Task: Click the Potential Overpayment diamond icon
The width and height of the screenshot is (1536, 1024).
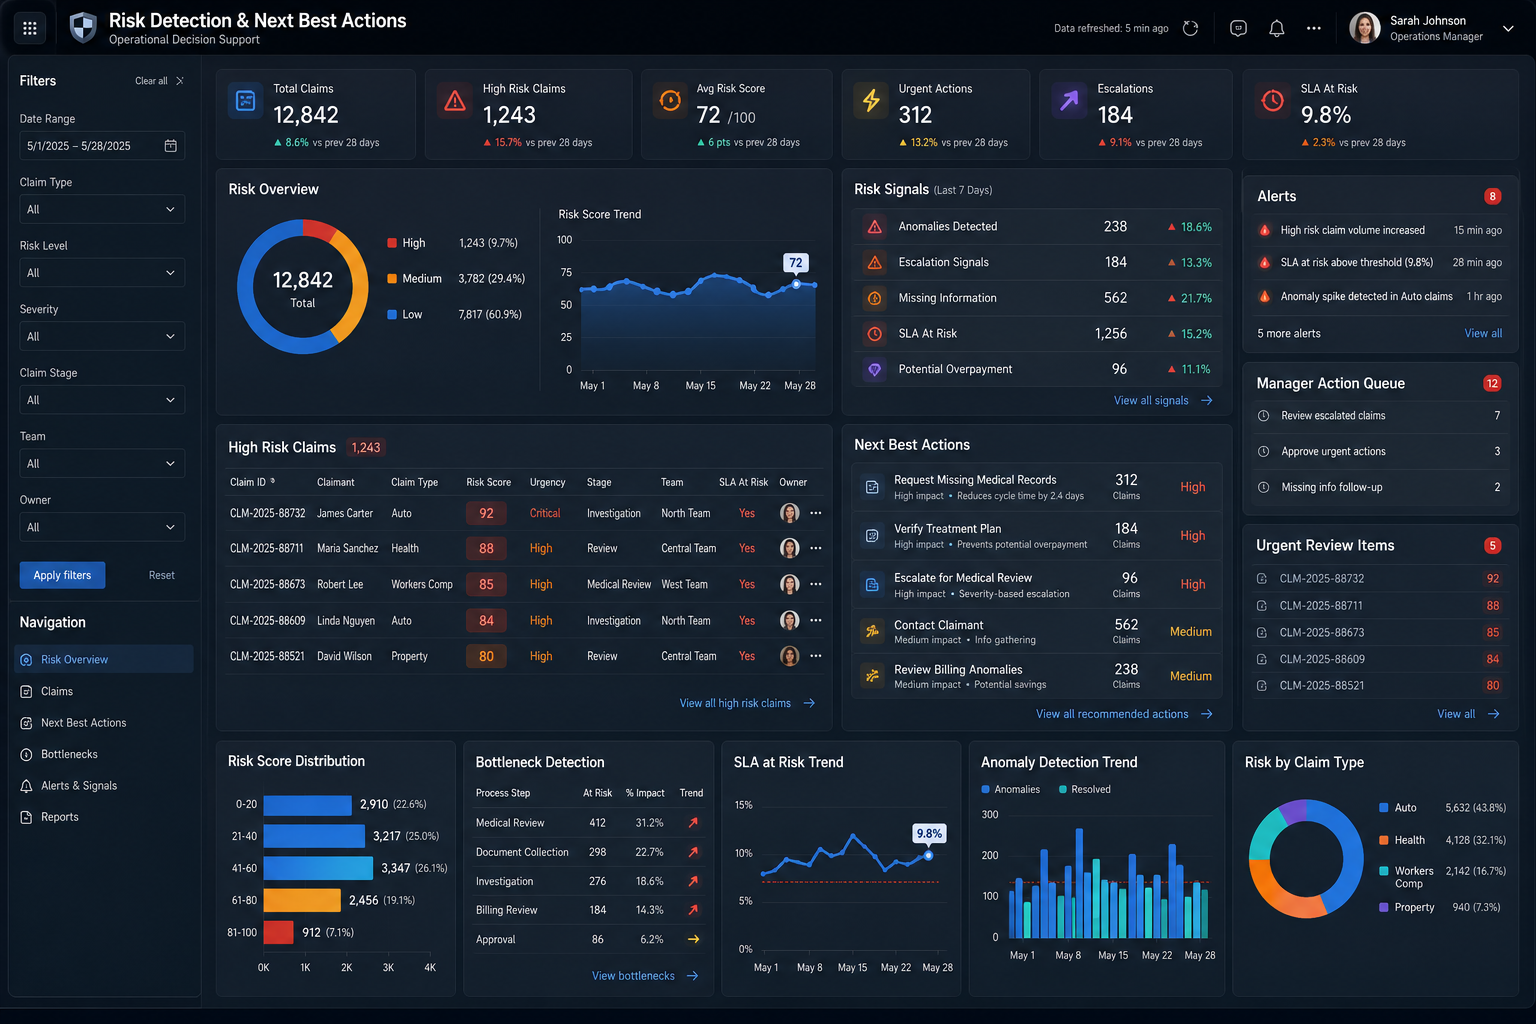Action: click(875, 370)
